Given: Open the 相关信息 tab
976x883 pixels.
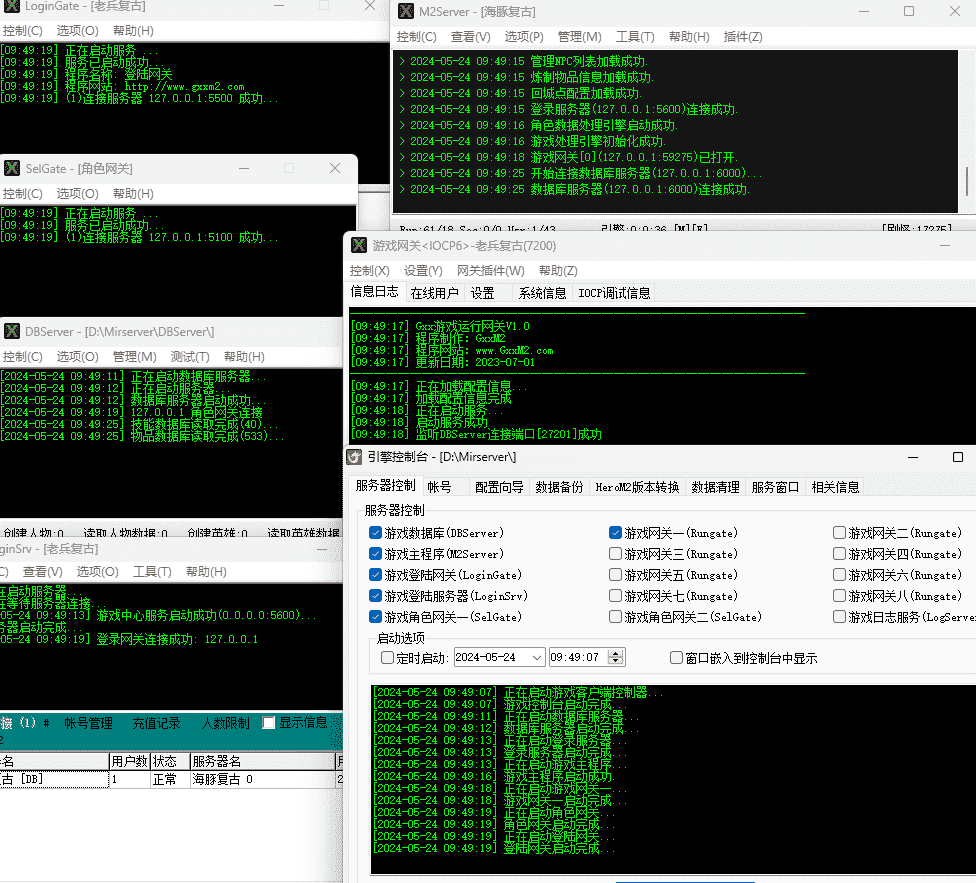Looking at the screenshot, I should 835,487.
